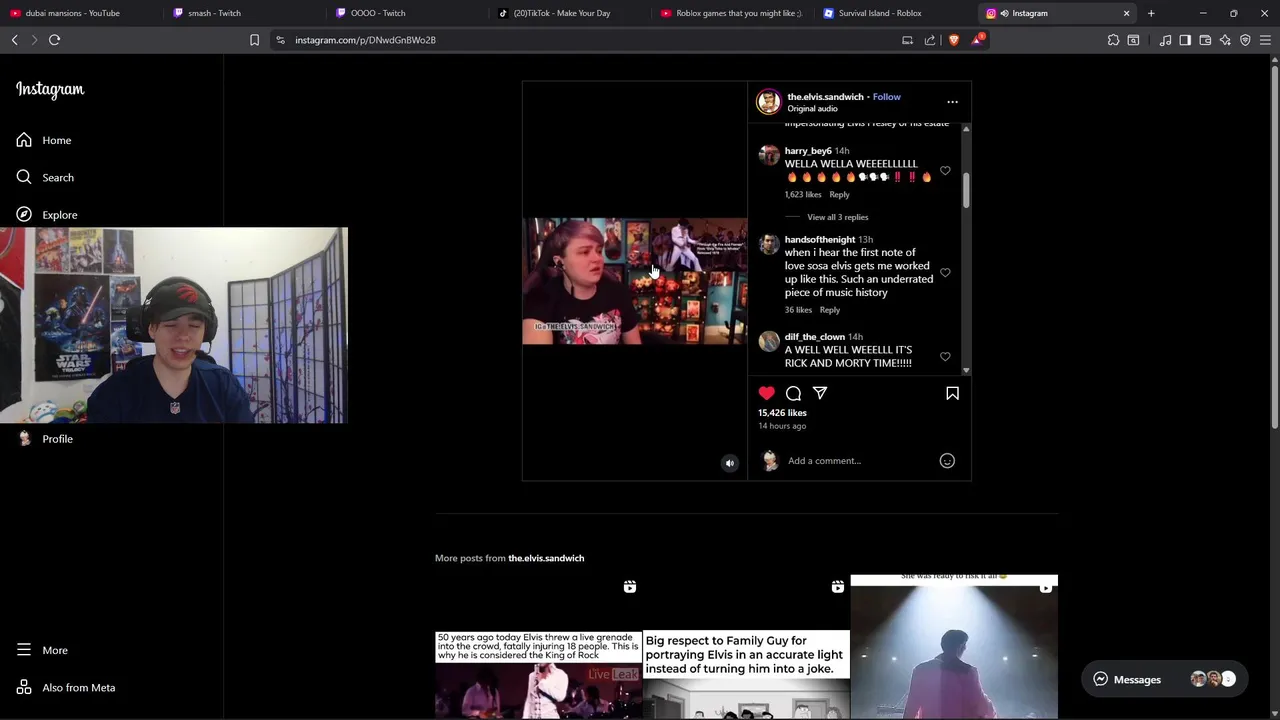Open the stage spotlight Elvis post thumbnail
This screenshot has width=1280, height=720.
pyautogui.click(x=954, y=647)
